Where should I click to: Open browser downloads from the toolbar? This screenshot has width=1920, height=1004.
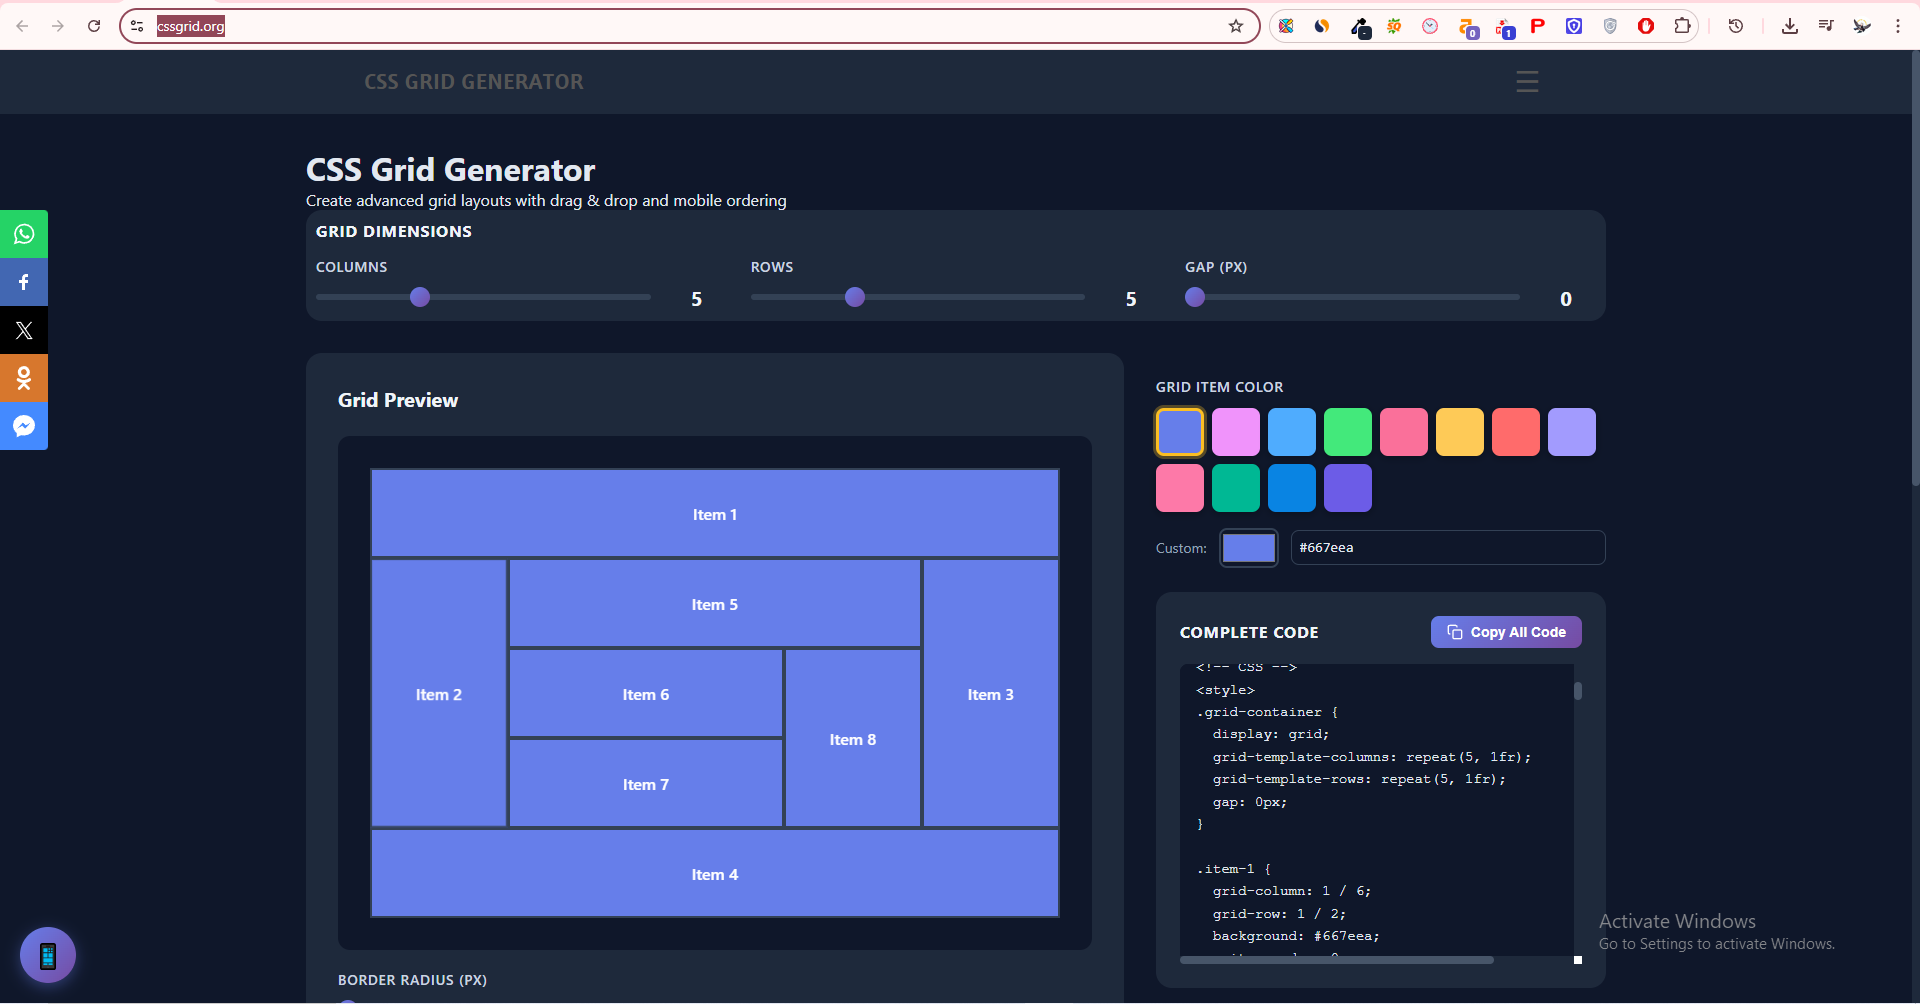(1789, 26)
